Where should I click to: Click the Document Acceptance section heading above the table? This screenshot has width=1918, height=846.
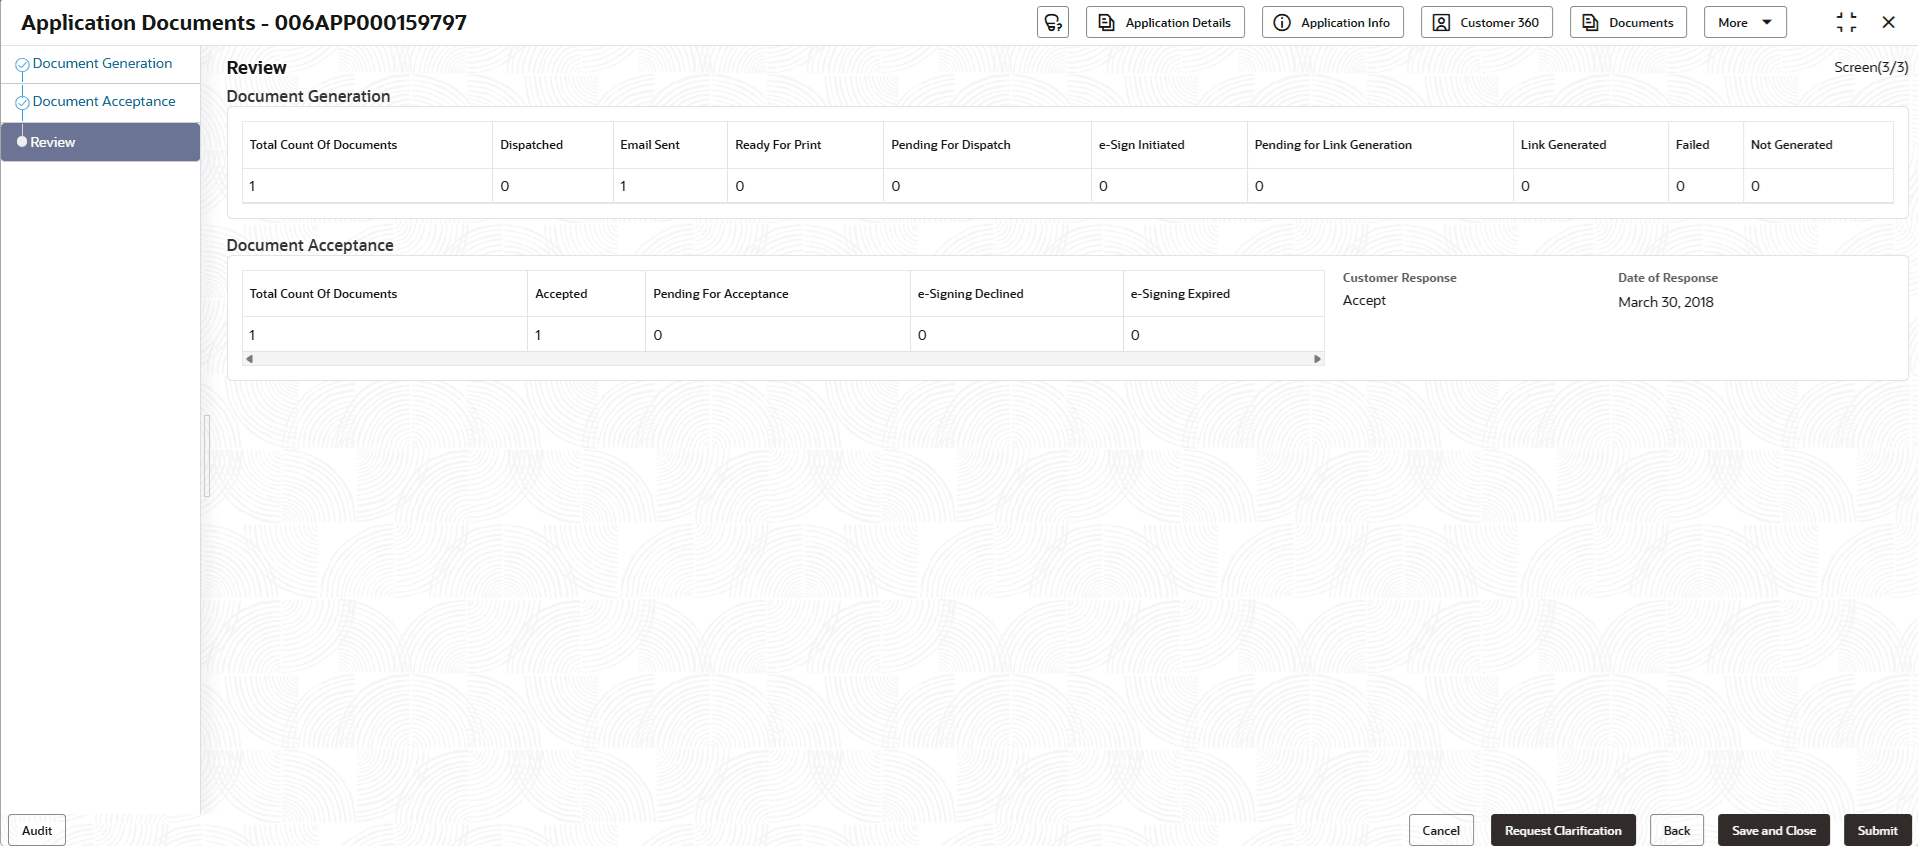coord(310,246)
